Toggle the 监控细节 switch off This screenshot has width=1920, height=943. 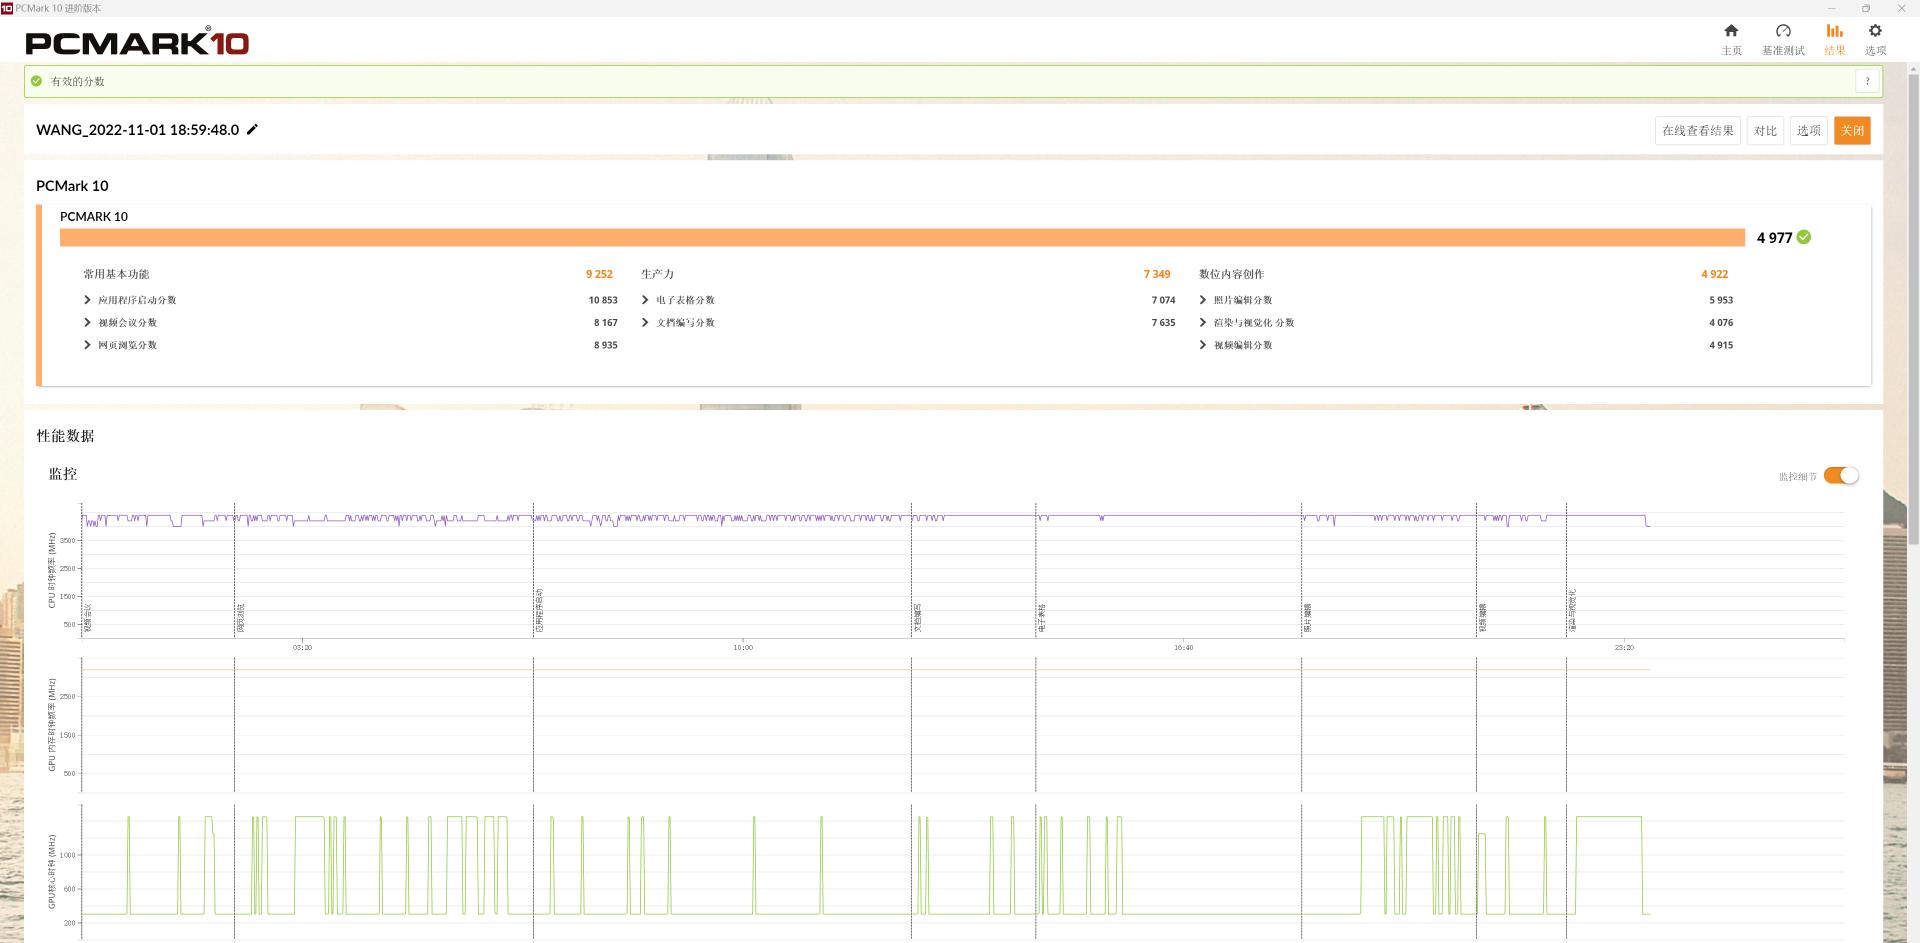pyautogui.click(x=1840, y=476)
